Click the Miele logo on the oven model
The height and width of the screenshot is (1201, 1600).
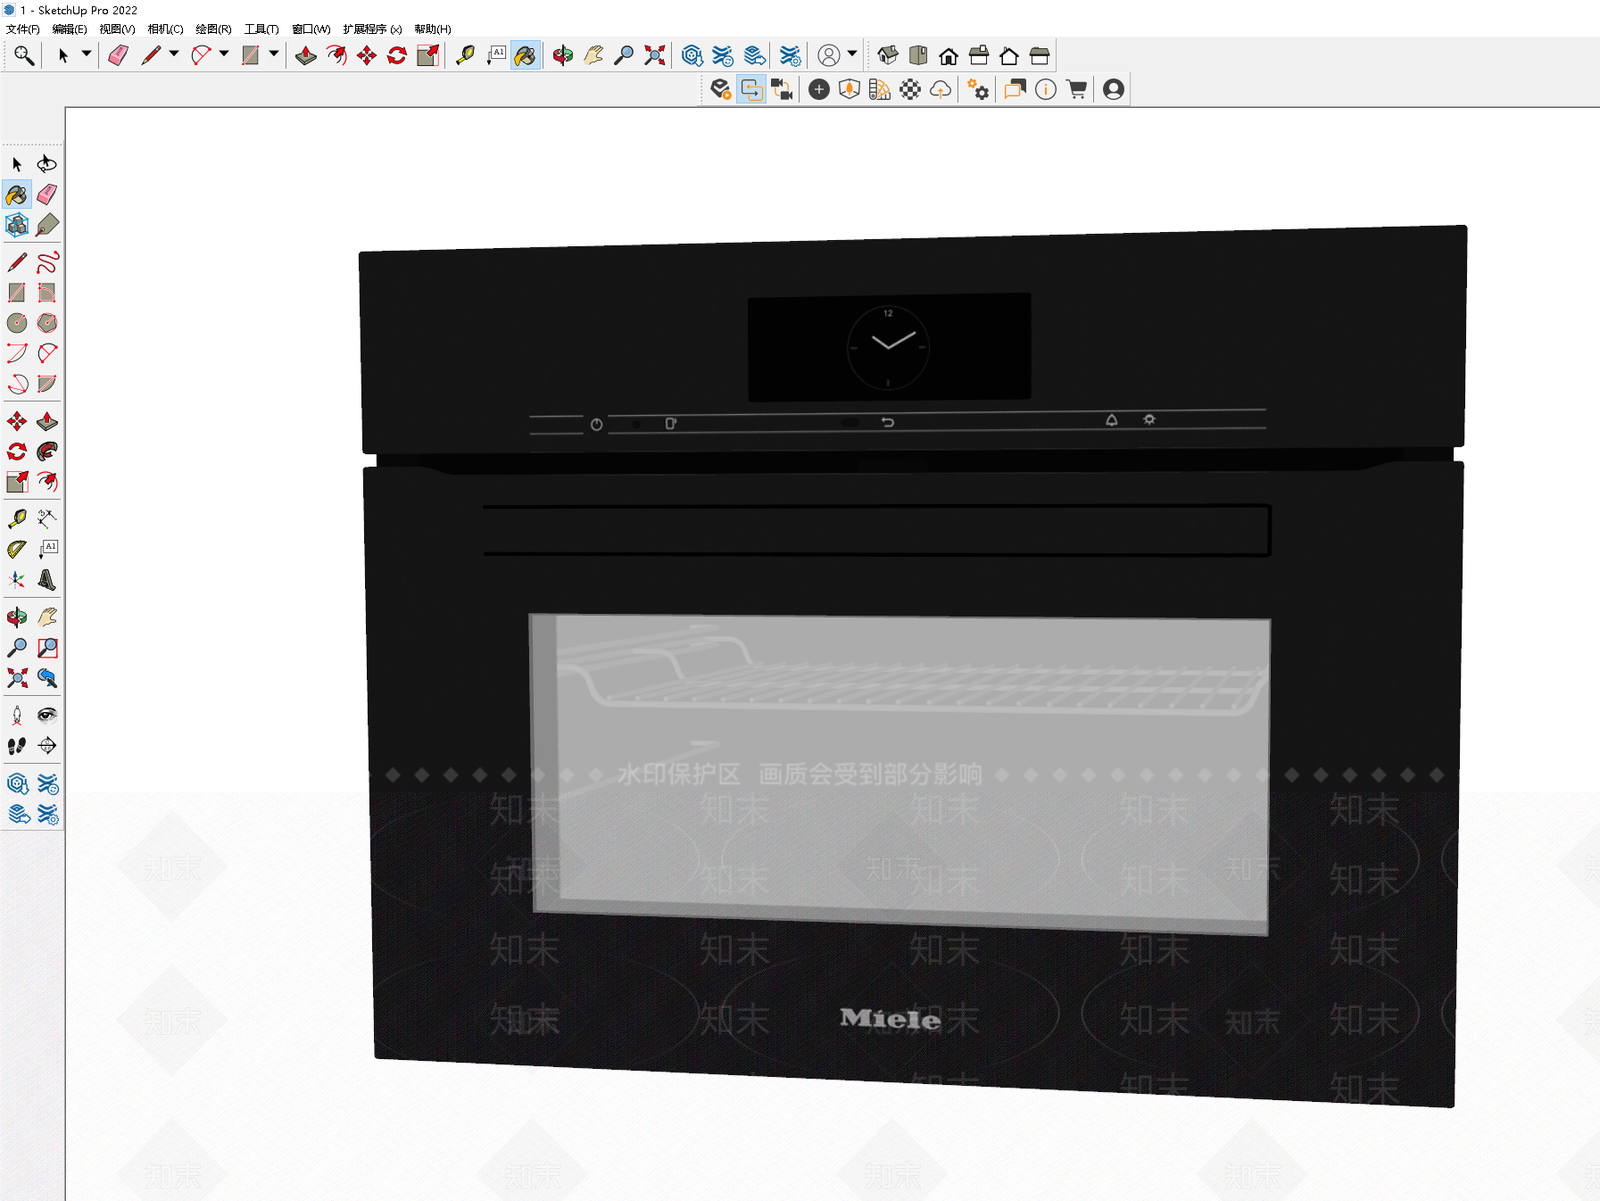[890, 1019]
